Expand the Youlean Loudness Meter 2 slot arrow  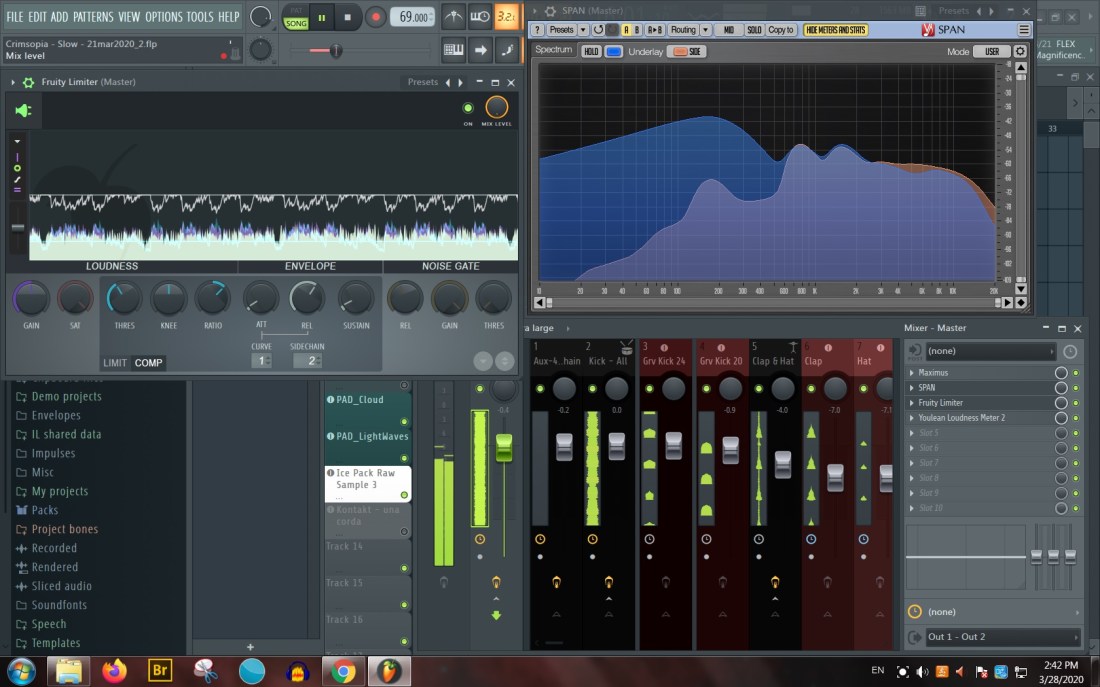911,418
